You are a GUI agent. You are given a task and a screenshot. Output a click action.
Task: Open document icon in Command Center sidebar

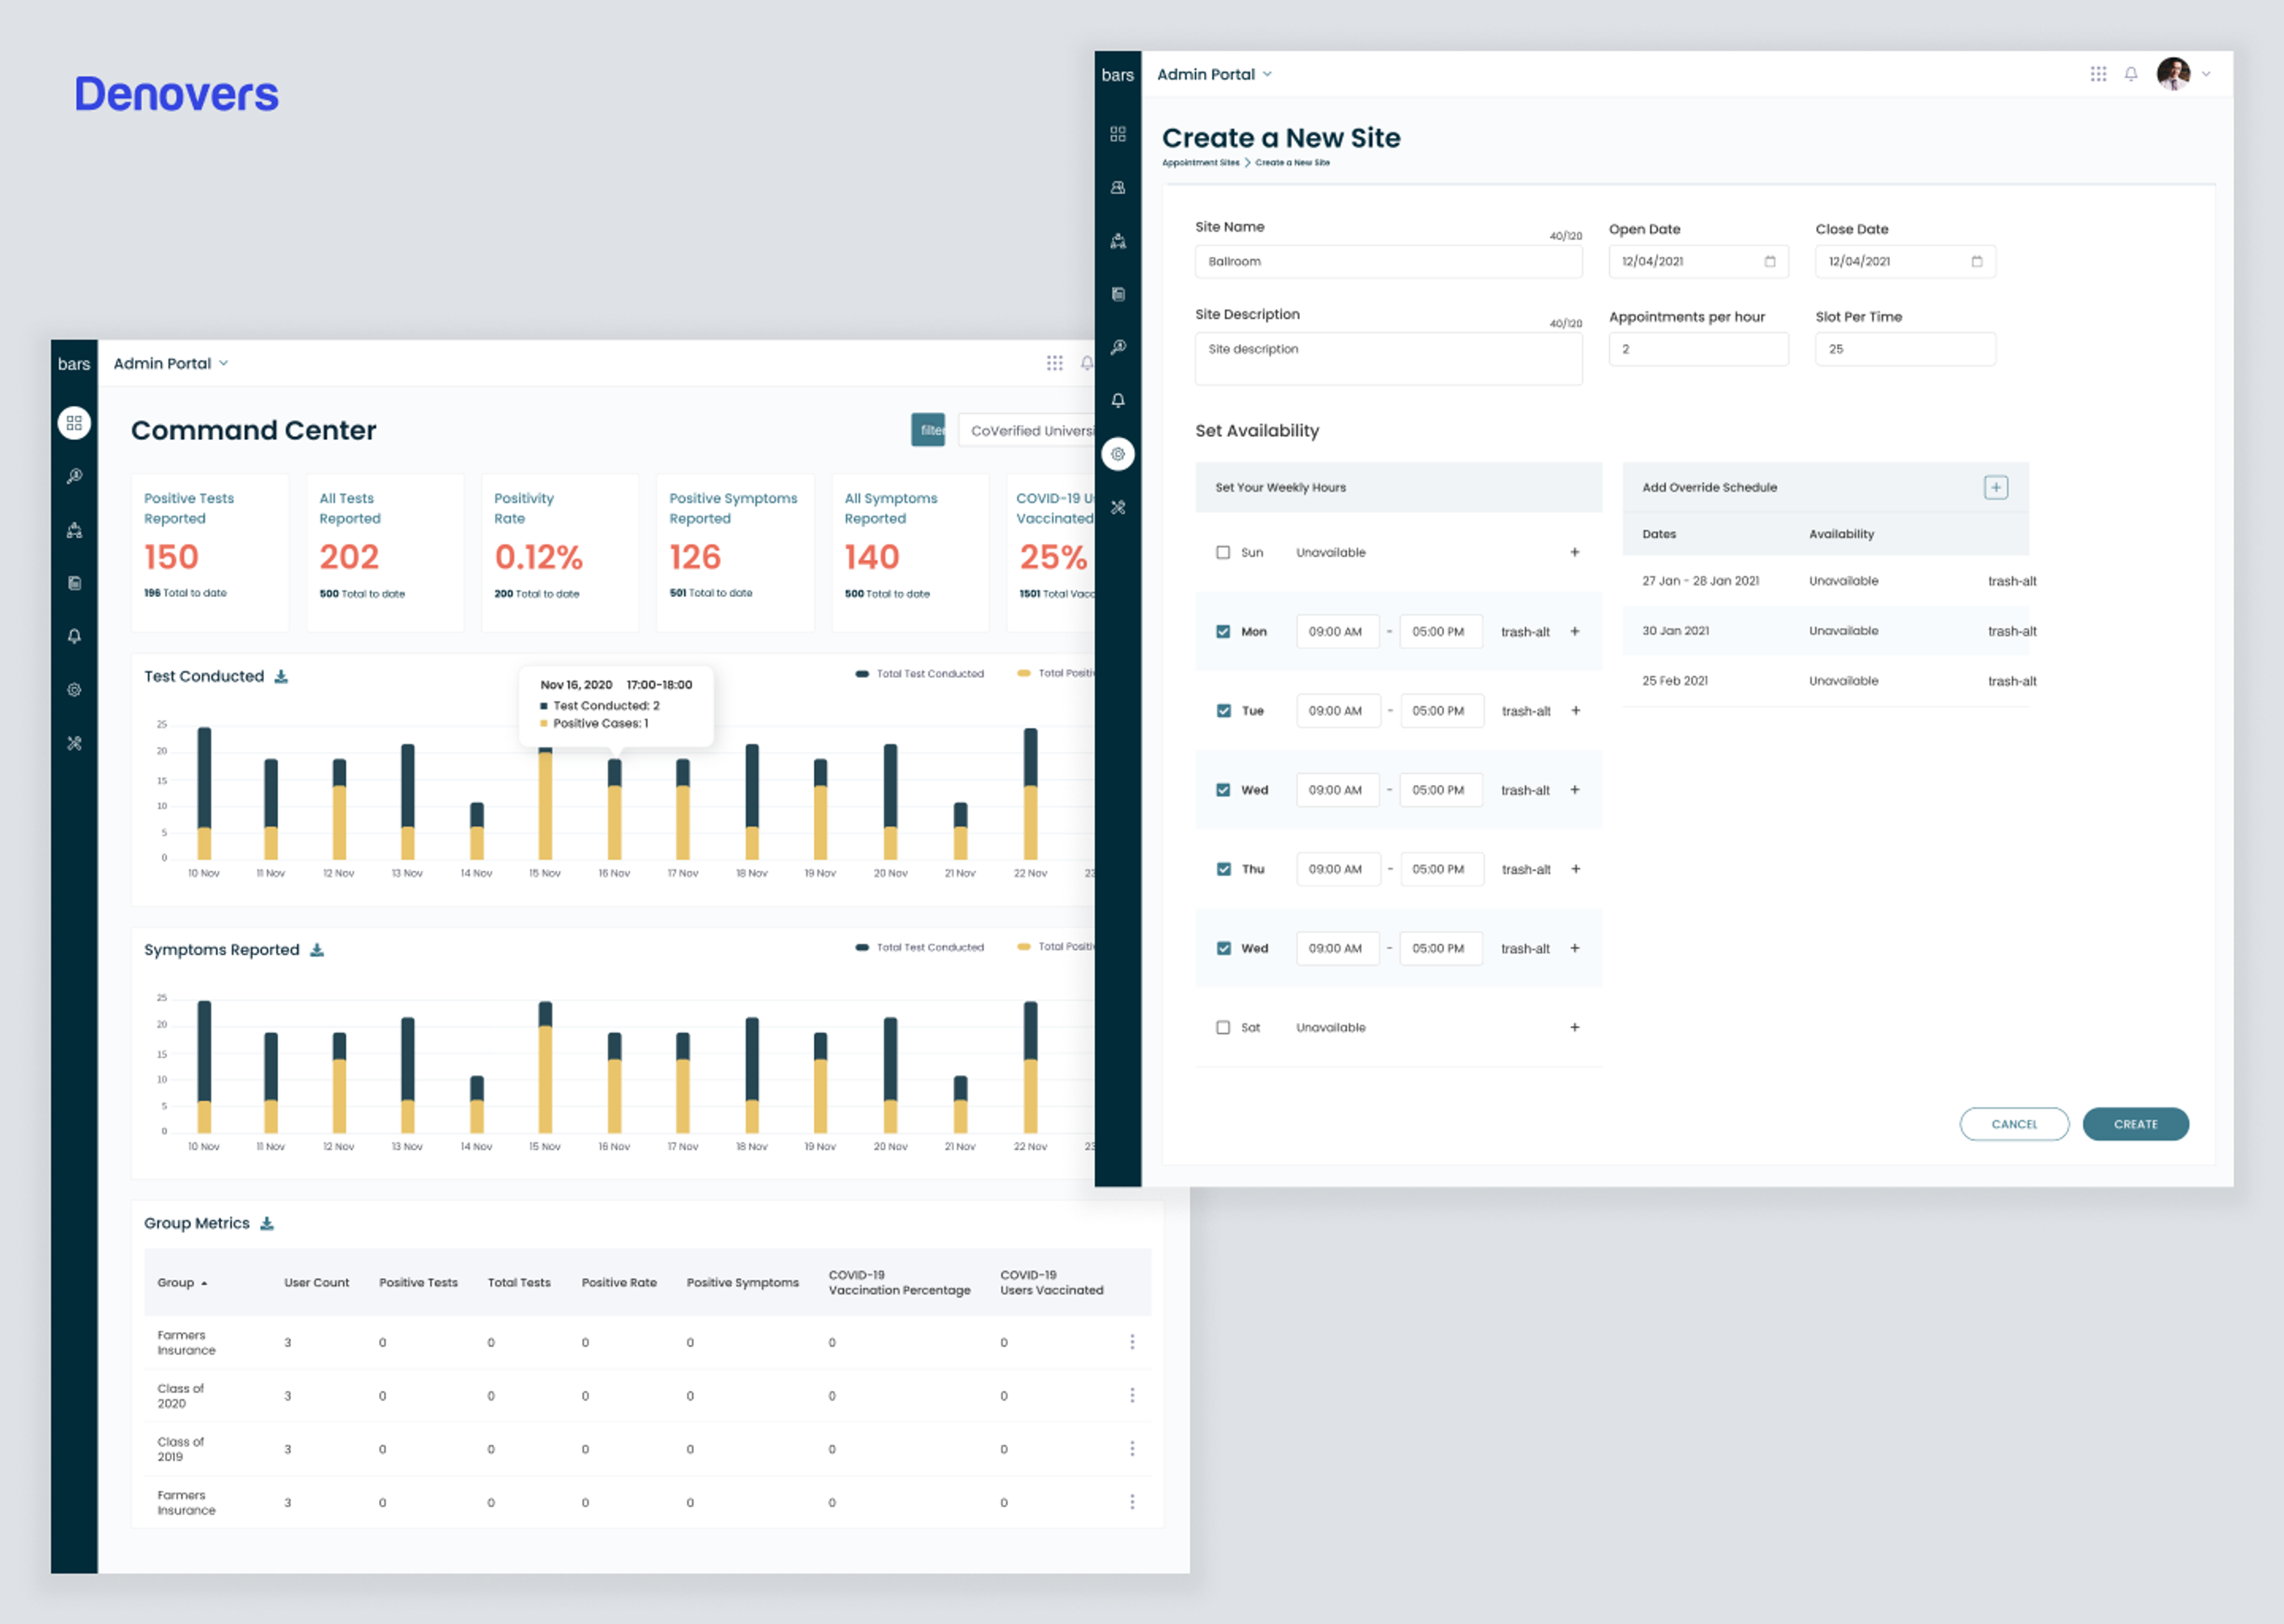click(74, 583)
